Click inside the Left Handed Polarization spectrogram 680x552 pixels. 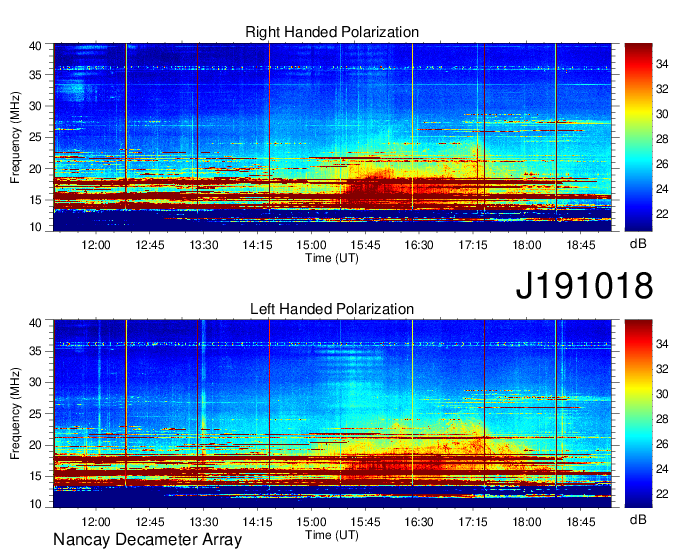click(332, 414)
